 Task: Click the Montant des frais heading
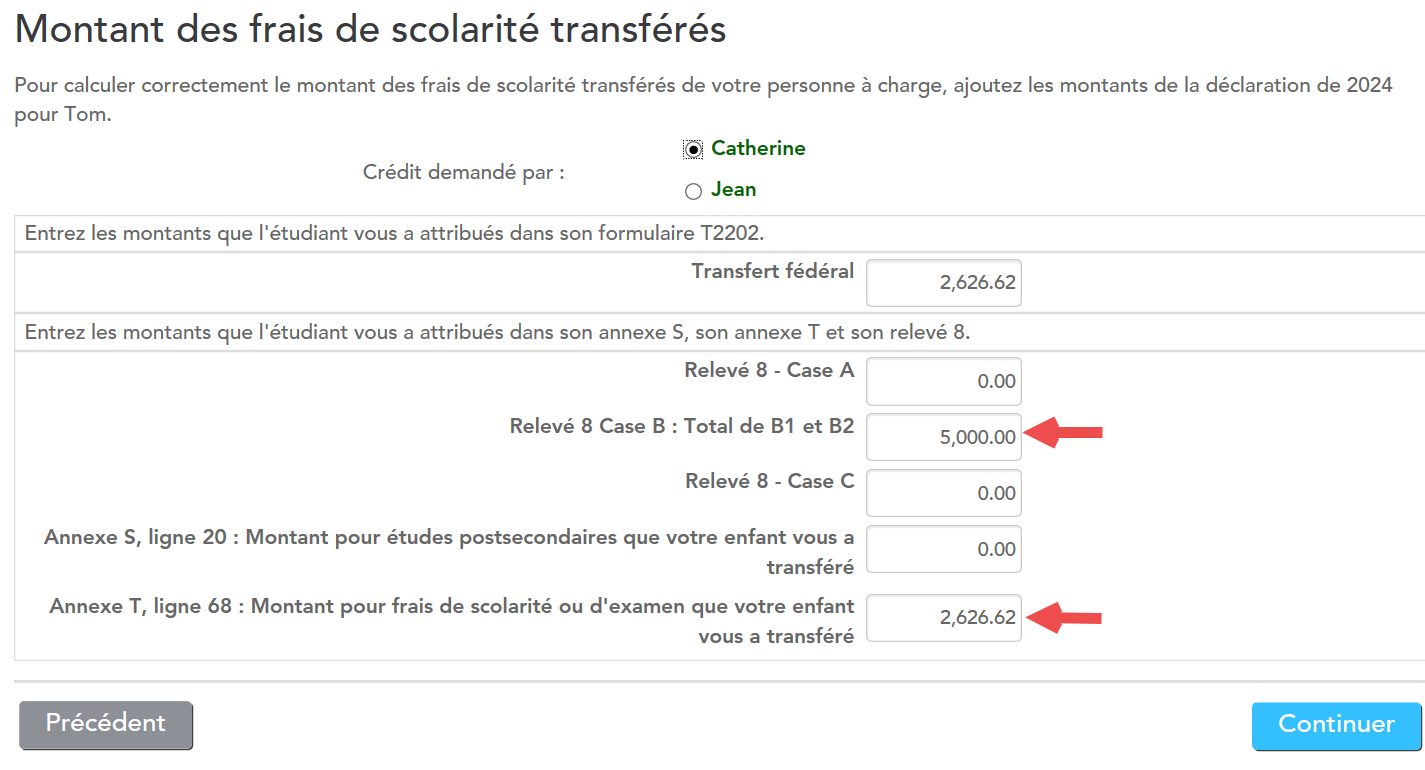[x=370, y=30]
